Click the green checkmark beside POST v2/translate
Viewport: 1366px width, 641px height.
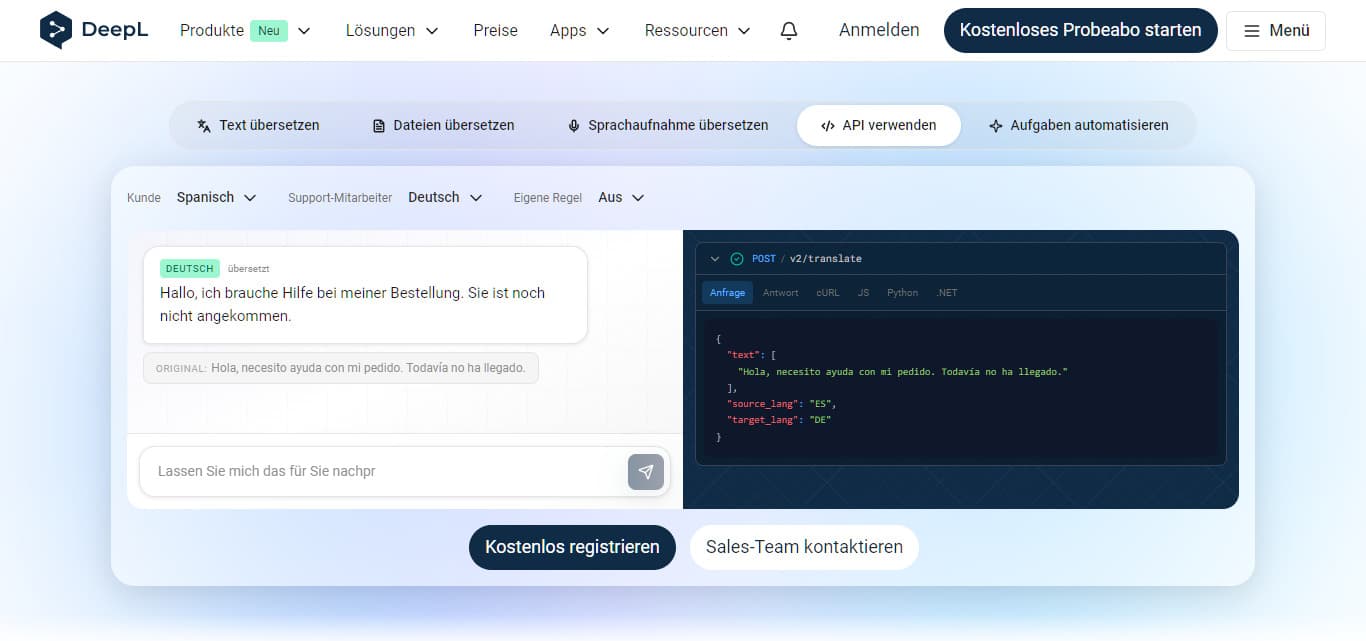pyautogui.click(x=735, y=258)
